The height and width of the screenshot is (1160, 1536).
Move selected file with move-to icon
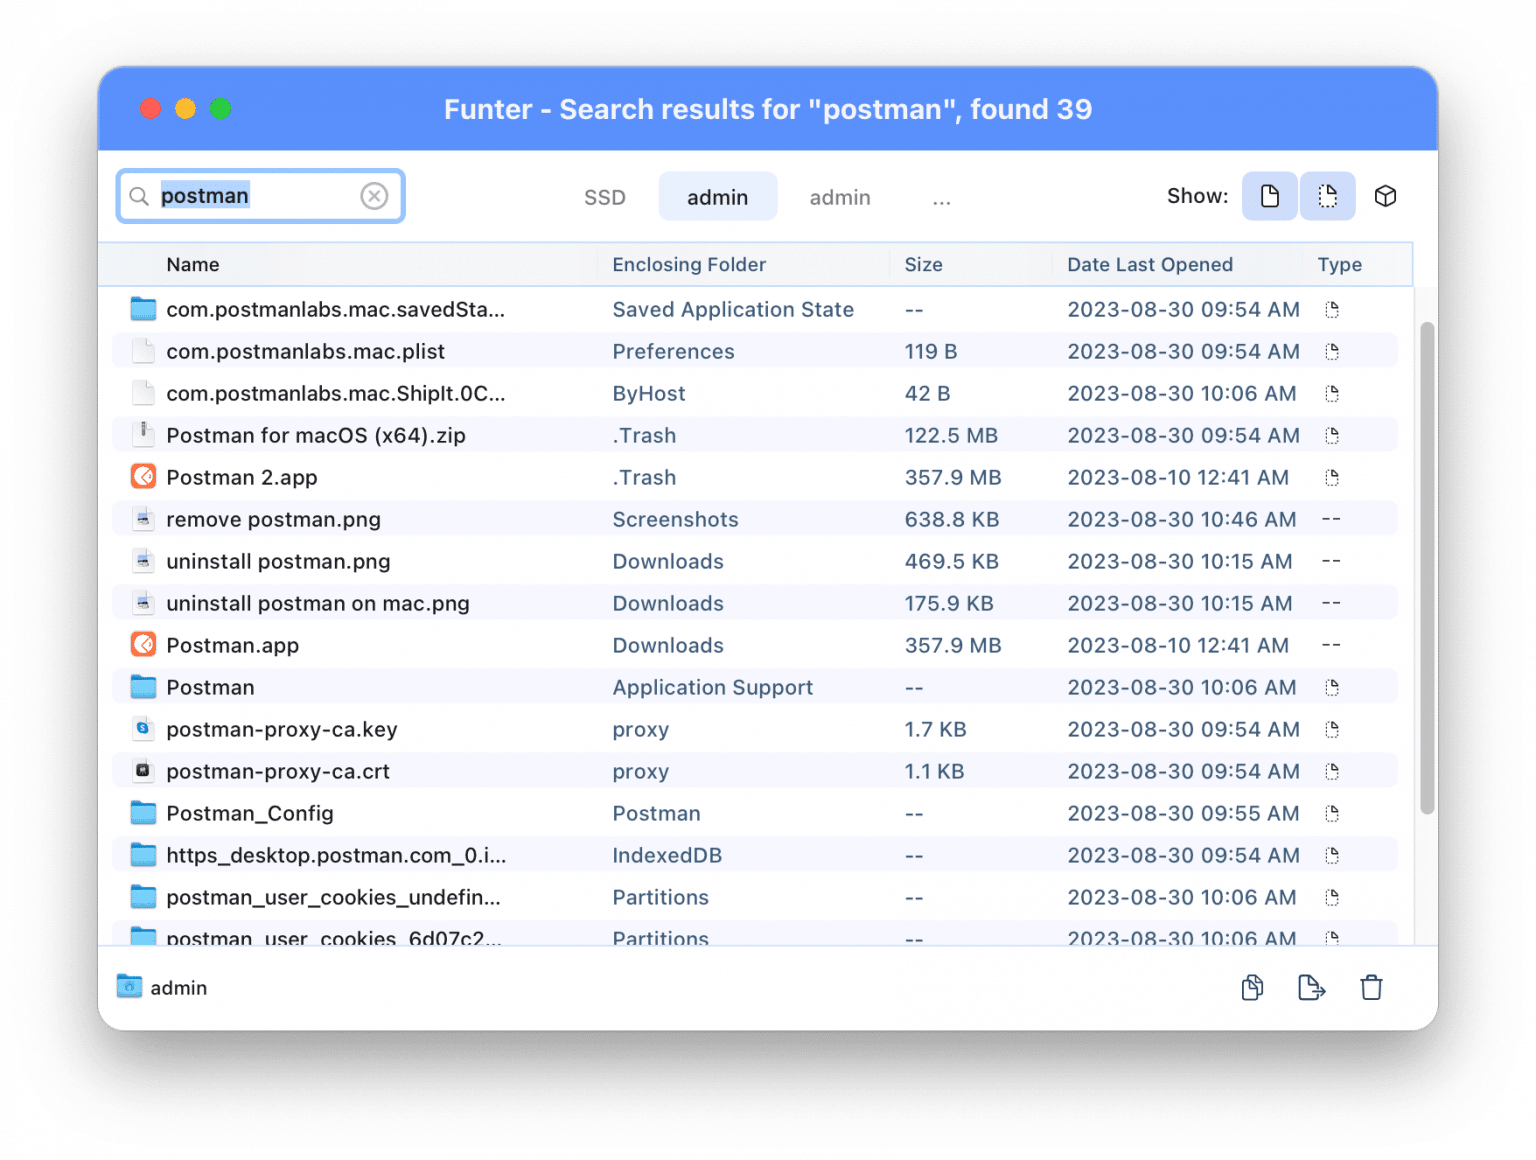[1311, 987]
